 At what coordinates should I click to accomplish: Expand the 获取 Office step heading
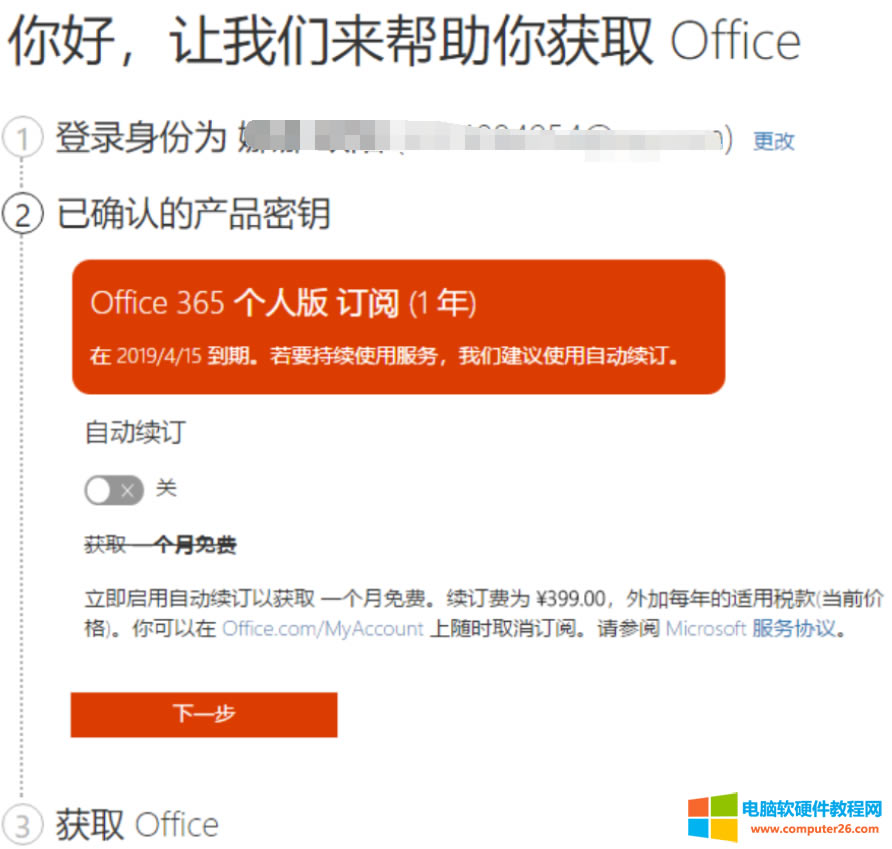pyautogui.click(x=137, y=825)
